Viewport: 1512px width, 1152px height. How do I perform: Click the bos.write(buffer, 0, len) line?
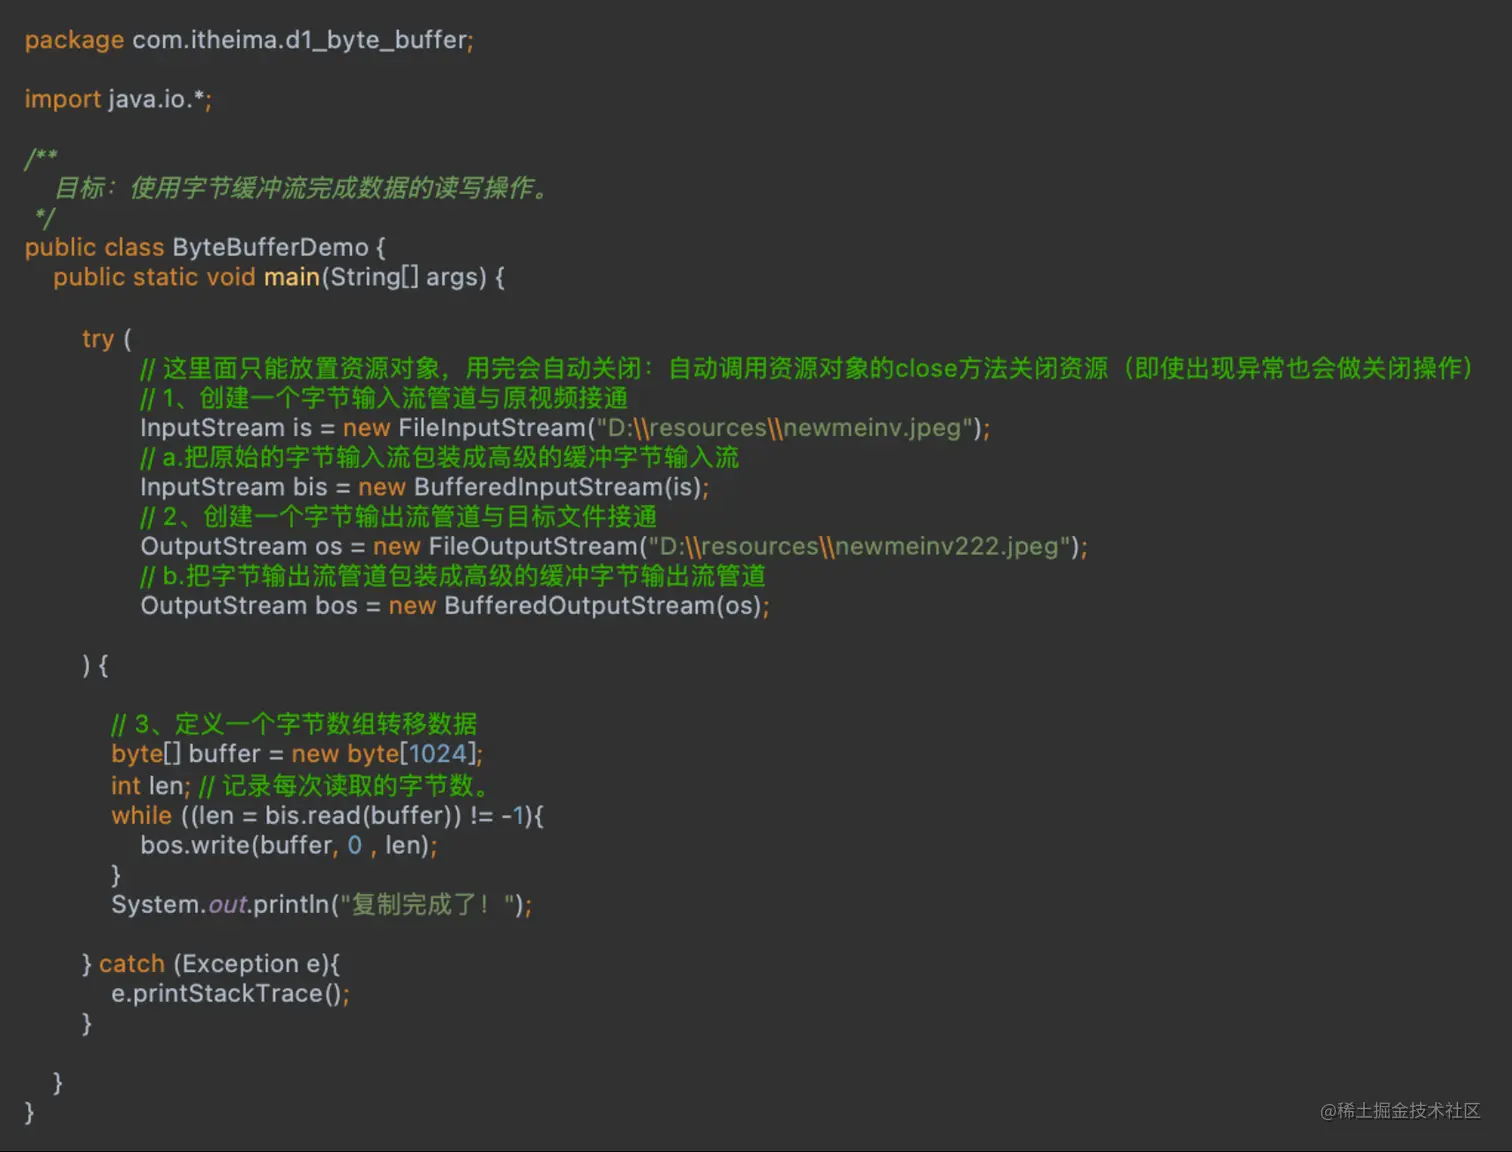tap(289, 845)
